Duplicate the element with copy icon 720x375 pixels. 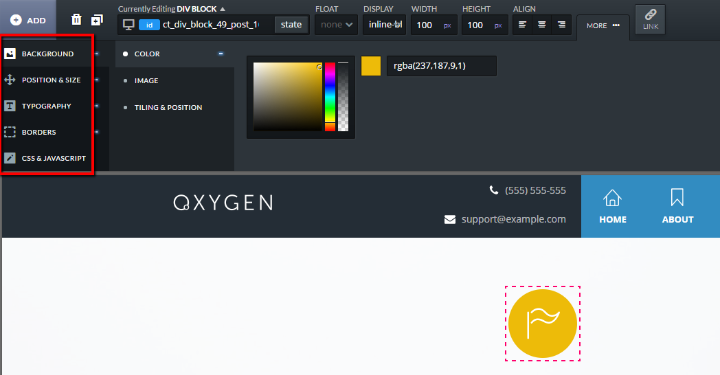tap(97, 20)
